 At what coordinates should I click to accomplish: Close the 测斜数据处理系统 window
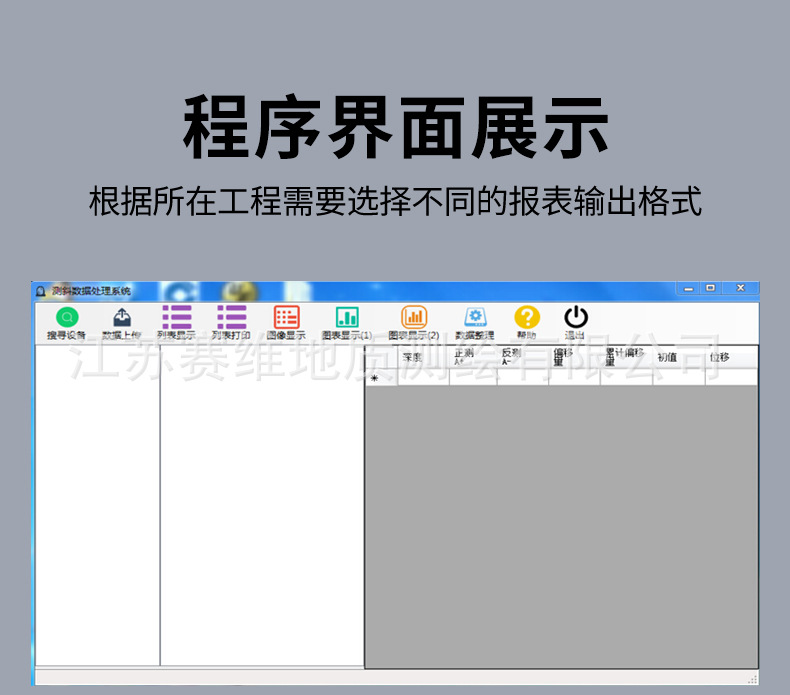[x=741, y=288]
